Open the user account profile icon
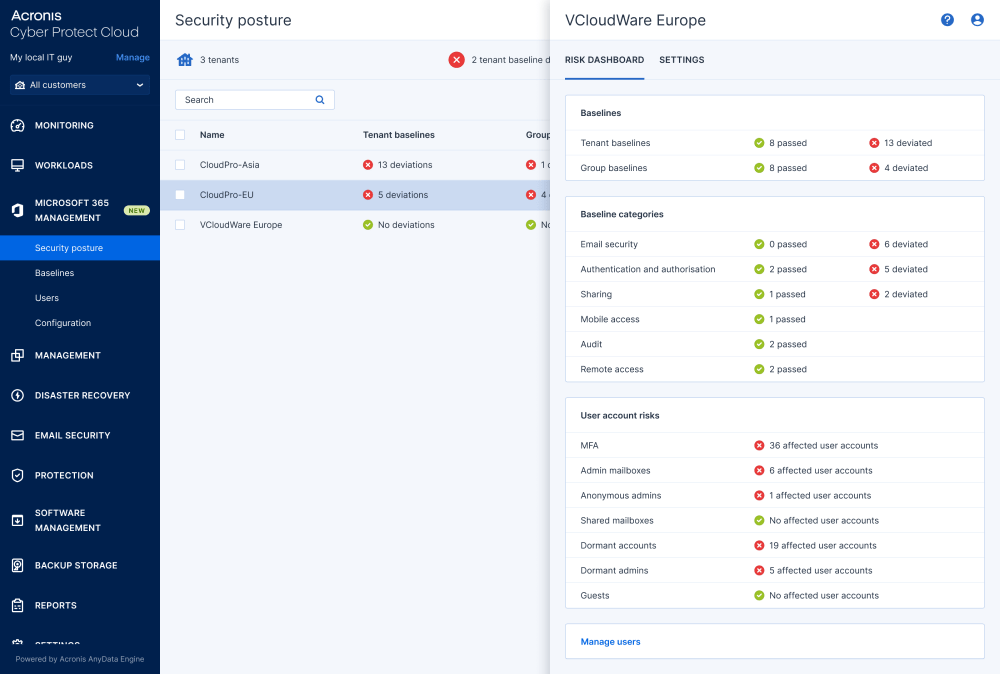Image resolution: width=1000 pixels, height=674 pixels. tap(977, 20)
